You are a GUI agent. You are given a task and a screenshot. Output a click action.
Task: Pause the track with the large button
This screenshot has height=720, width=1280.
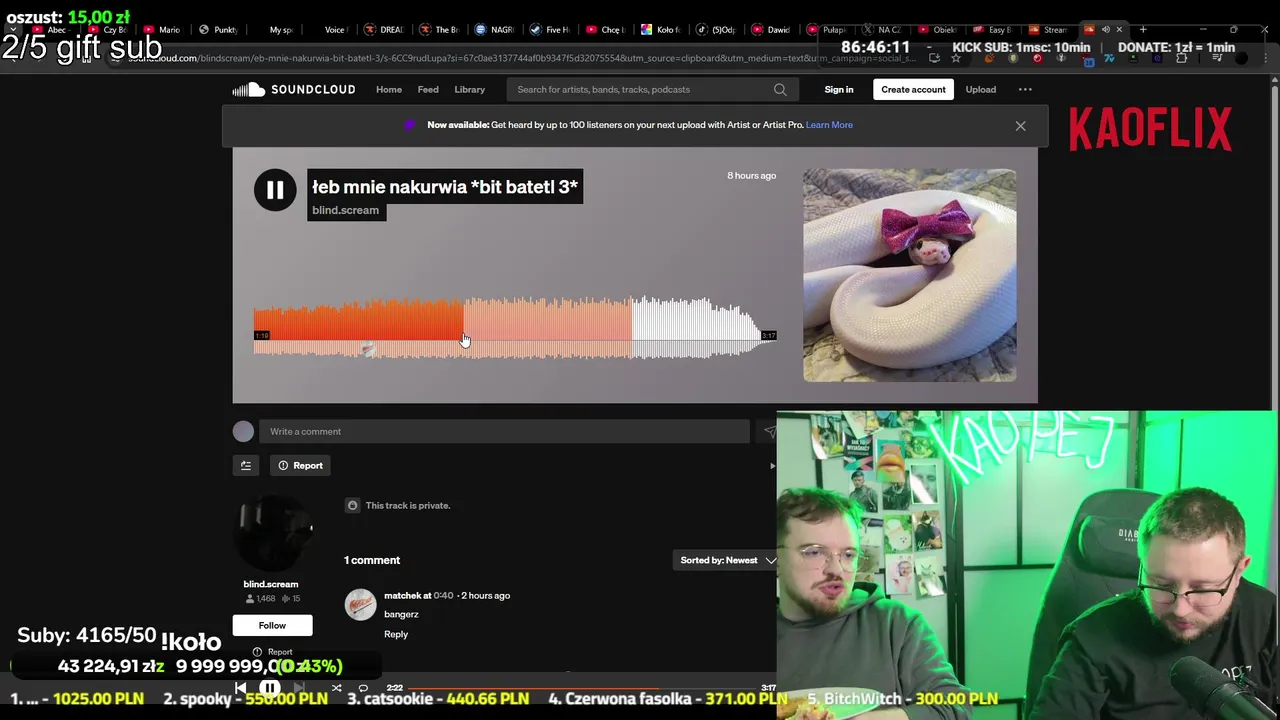point(275,190)
